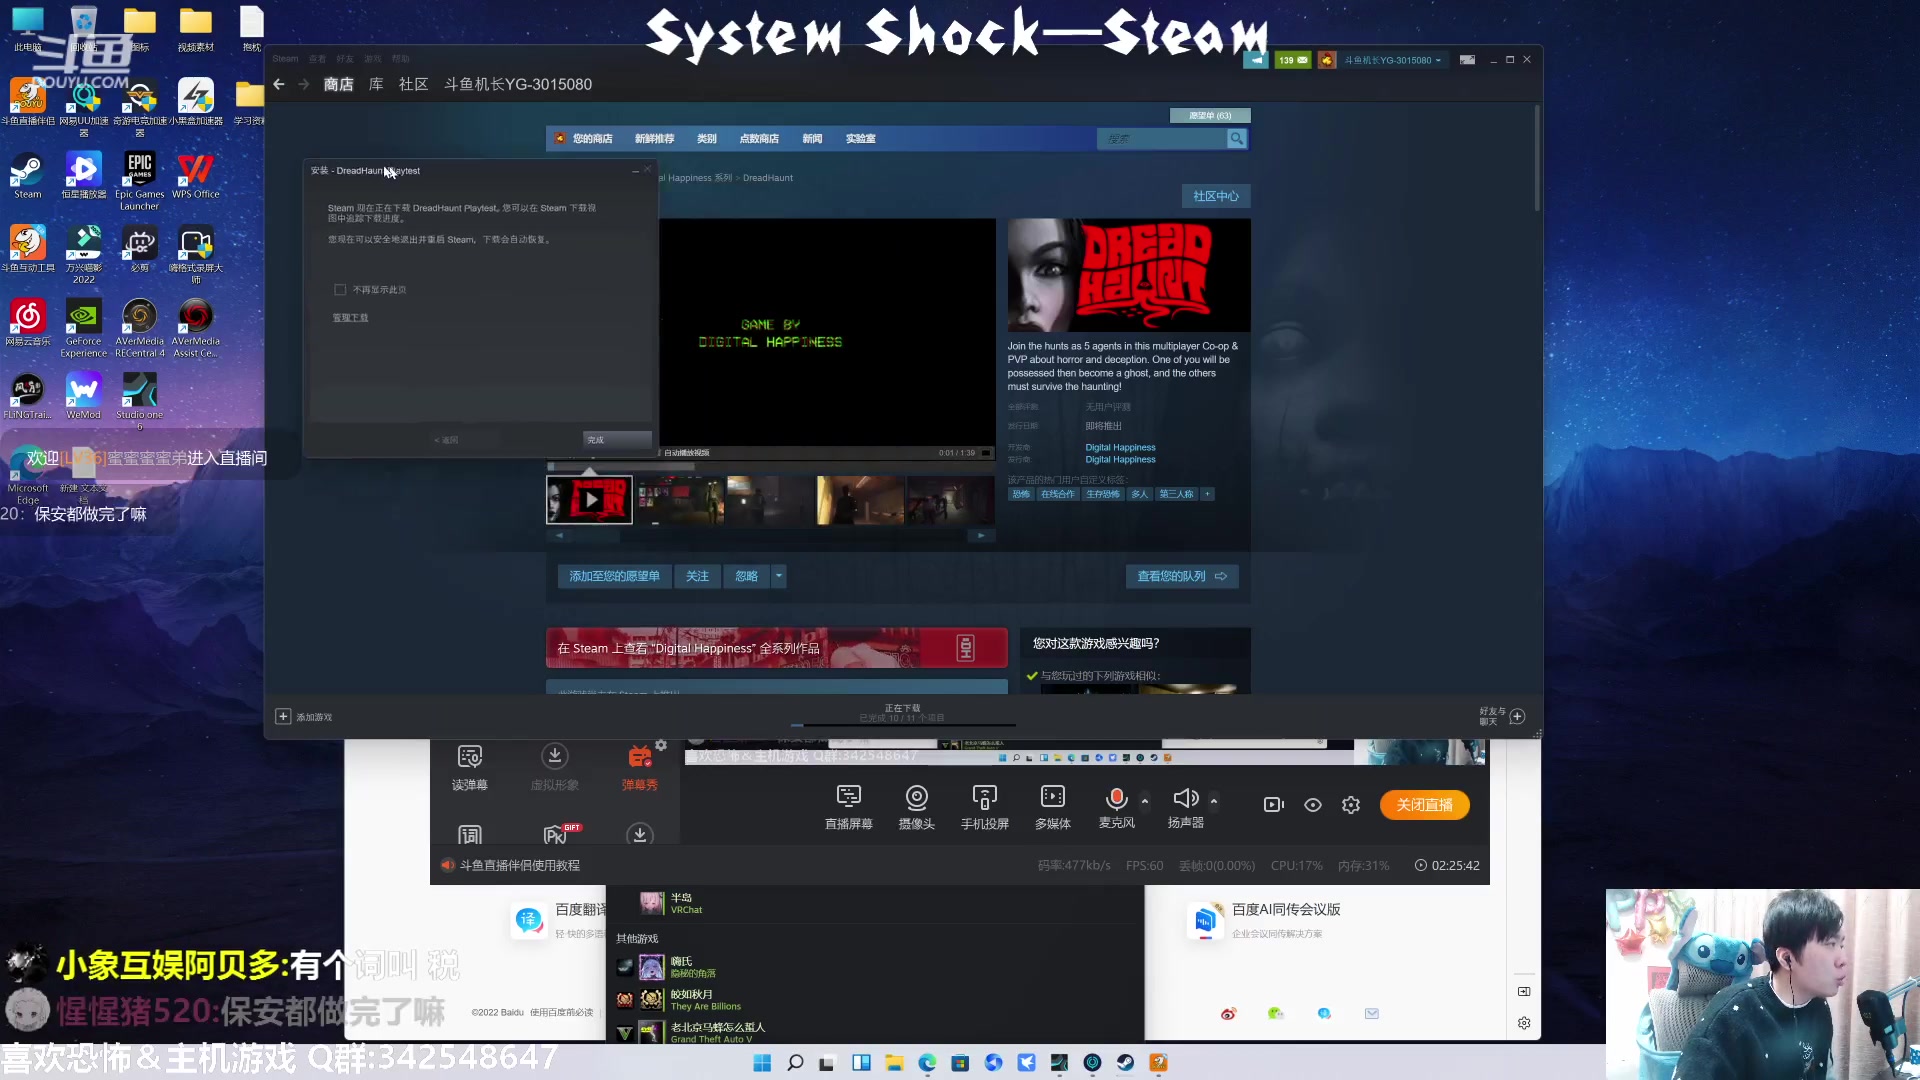Select the live screen capture source (直播屏幕)
Viewport: 1920px width, 1080px height.
pyautogui.click(x=849, y=807)
